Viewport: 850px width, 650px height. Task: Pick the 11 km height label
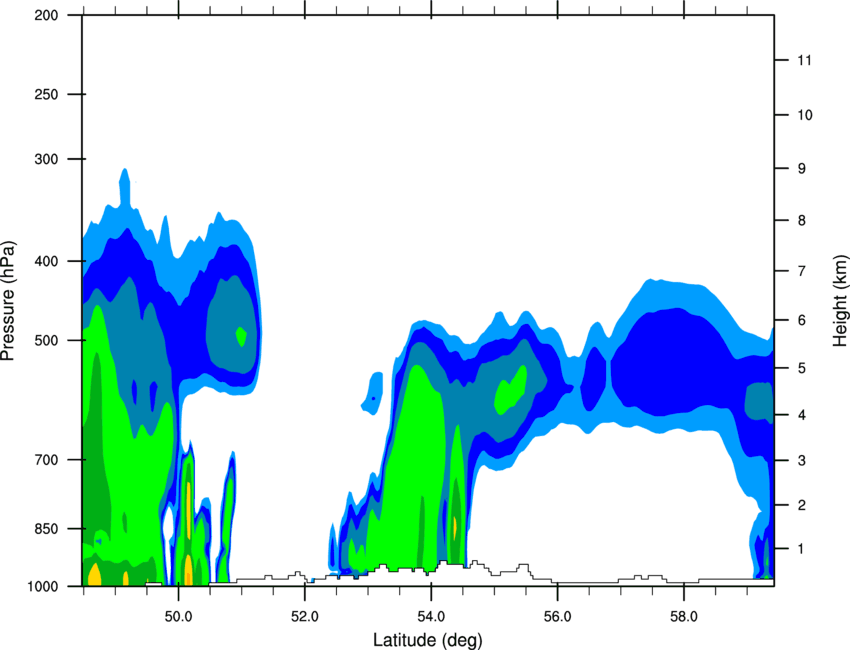[805, 60]
